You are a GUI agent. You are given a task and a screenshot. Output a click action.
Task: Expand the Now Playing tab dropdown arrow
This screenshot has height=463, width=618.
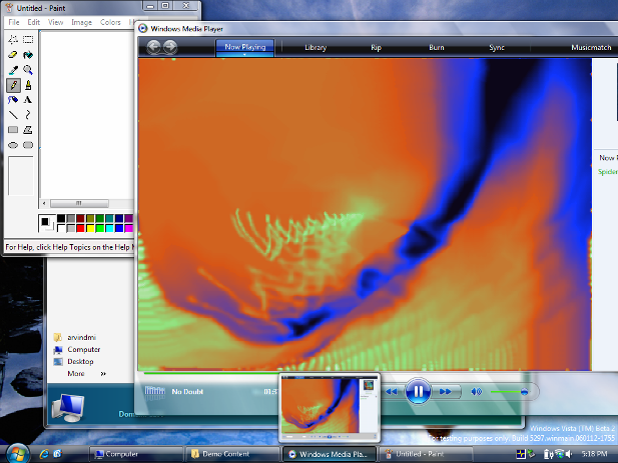(x=244, y=55)
